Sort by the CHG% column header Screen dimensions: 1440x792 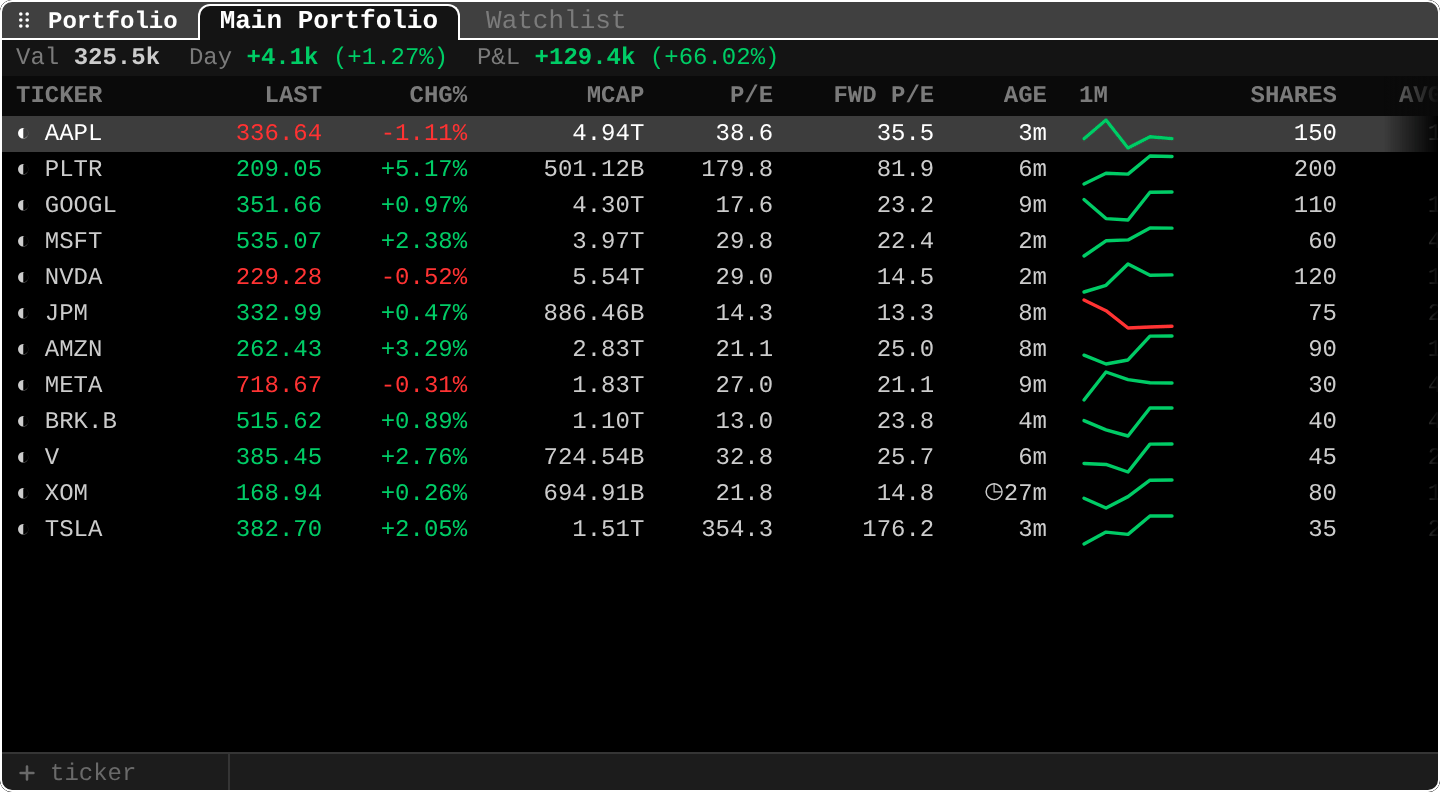pyautogui.click(x=438, y=95)
